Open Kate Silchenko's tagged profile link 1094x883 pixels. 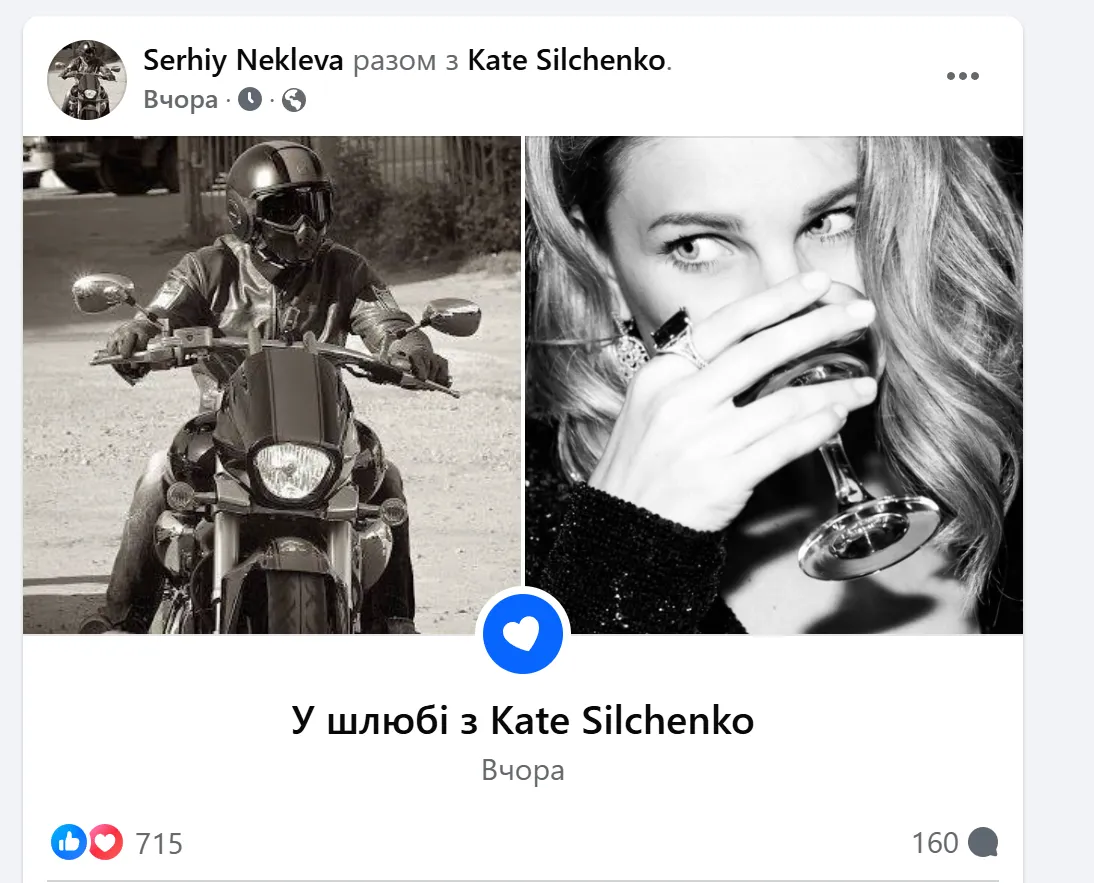click(565, 60)
